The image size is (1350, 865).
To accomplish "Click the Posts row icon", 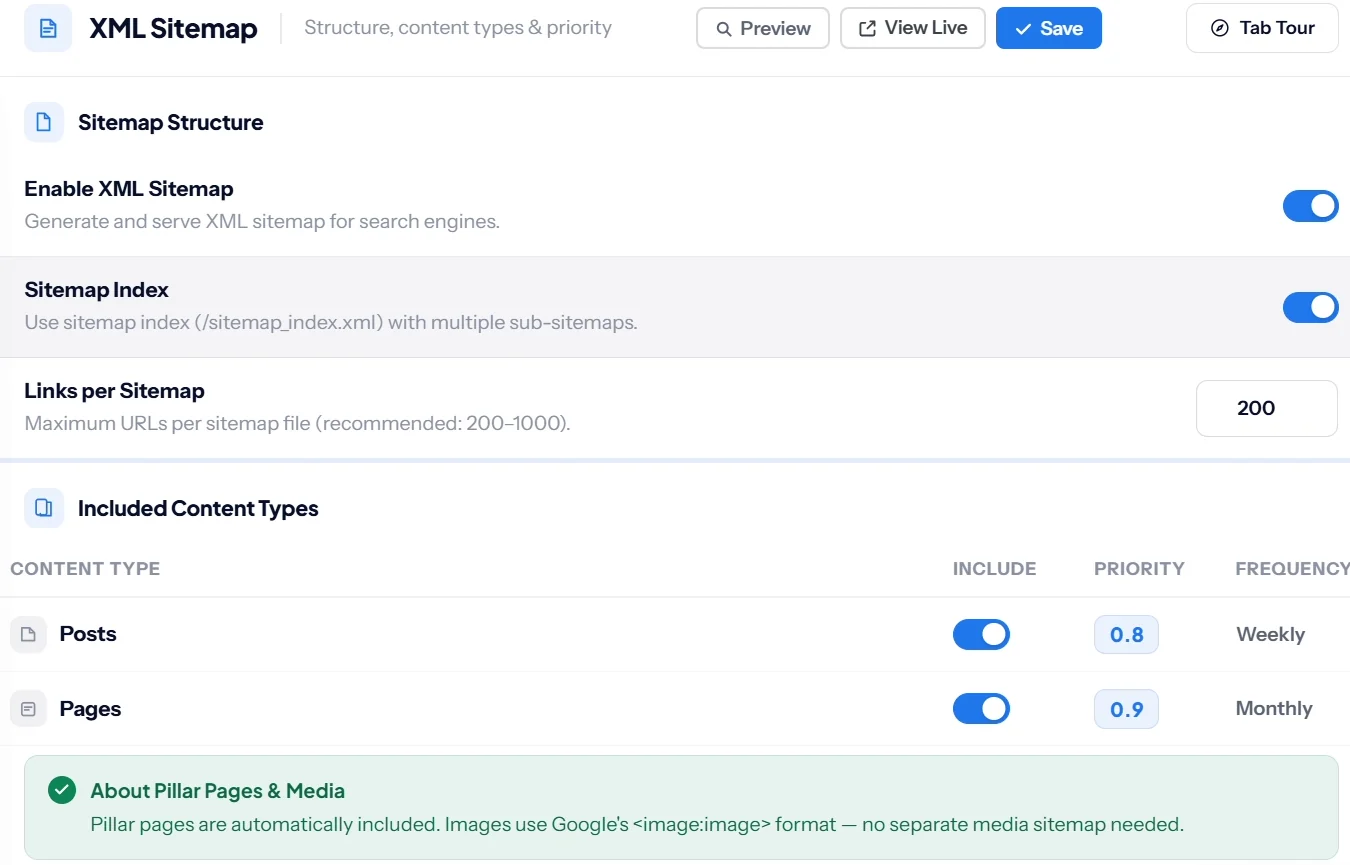I will pyautogui.click(x=28, y=634).
